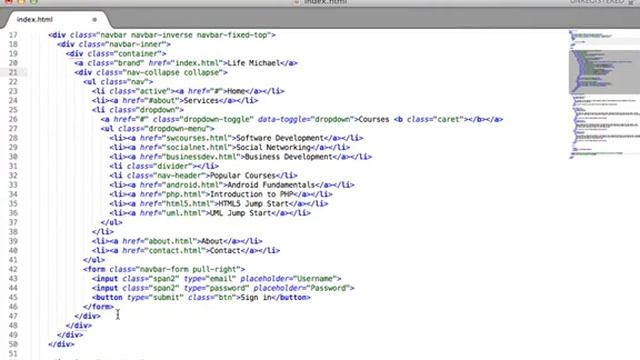Click "contact.html" href value

(x=175, y=251)
